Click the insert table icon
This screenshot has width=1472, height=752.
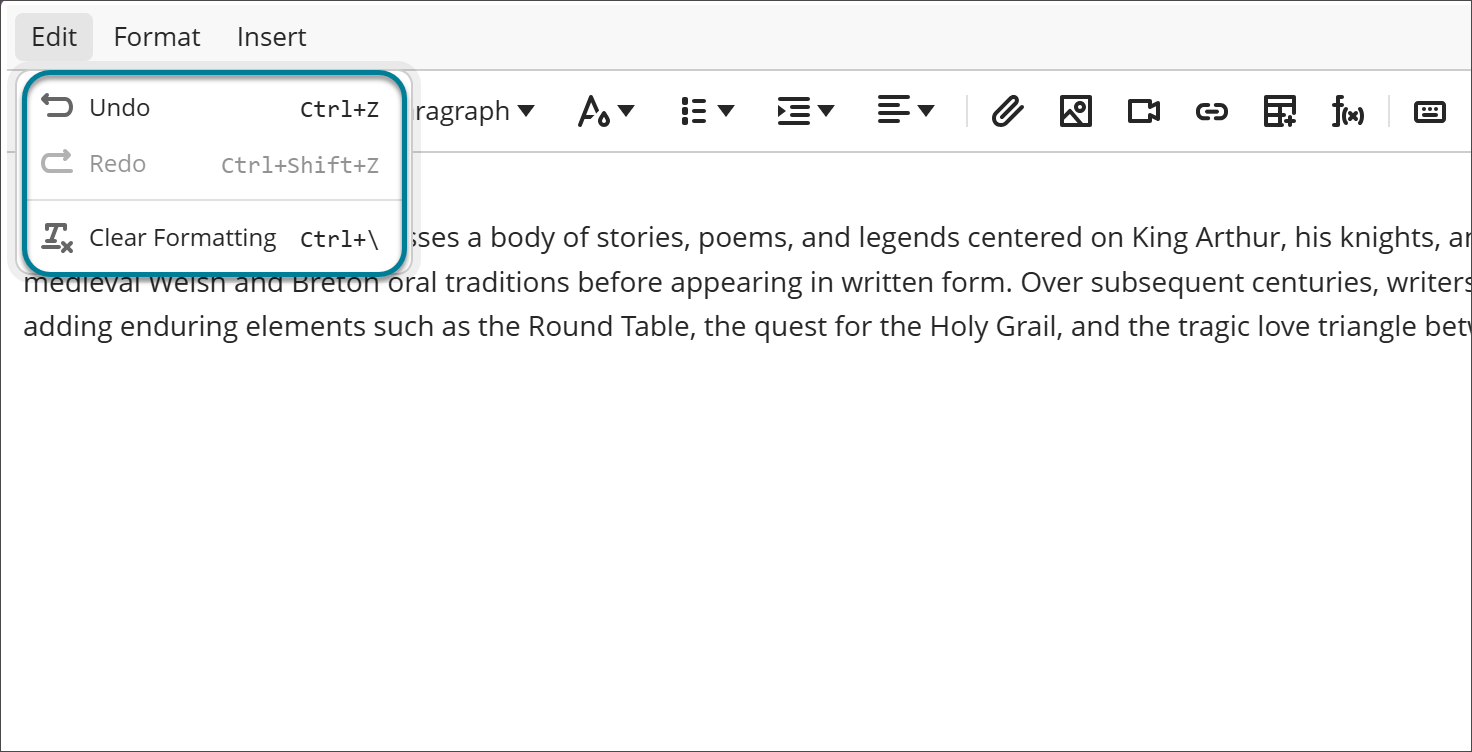[1280, 111]
